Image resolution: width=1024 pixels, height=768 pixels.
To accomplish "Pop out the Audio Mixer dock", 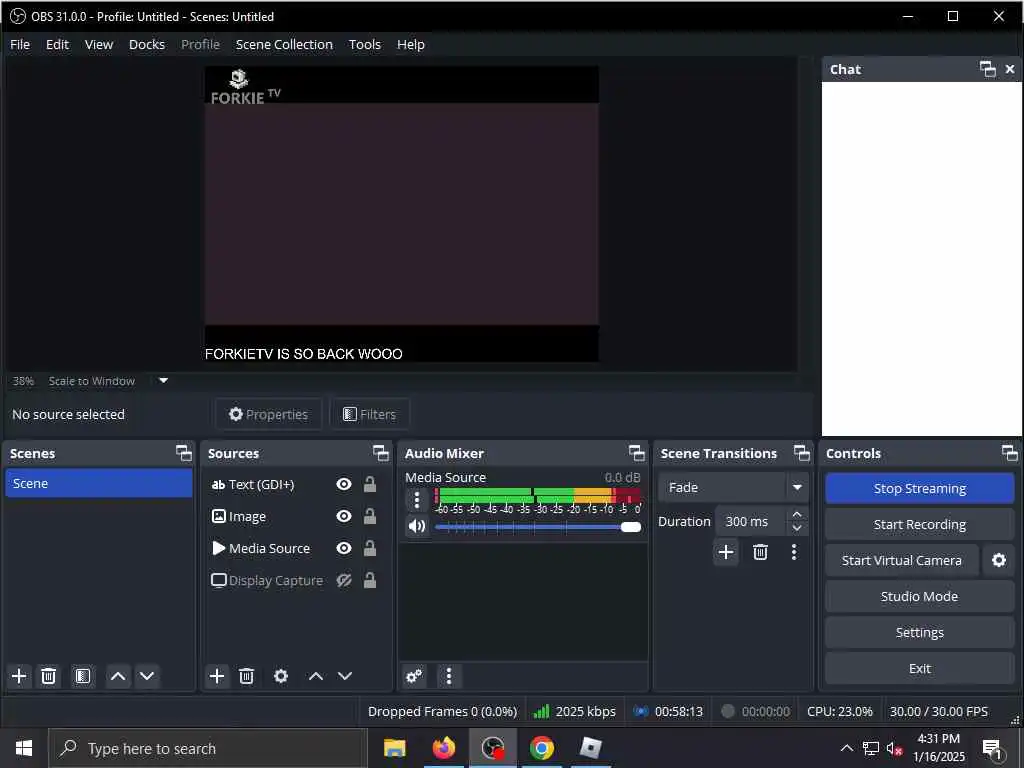I will [637, 453].
